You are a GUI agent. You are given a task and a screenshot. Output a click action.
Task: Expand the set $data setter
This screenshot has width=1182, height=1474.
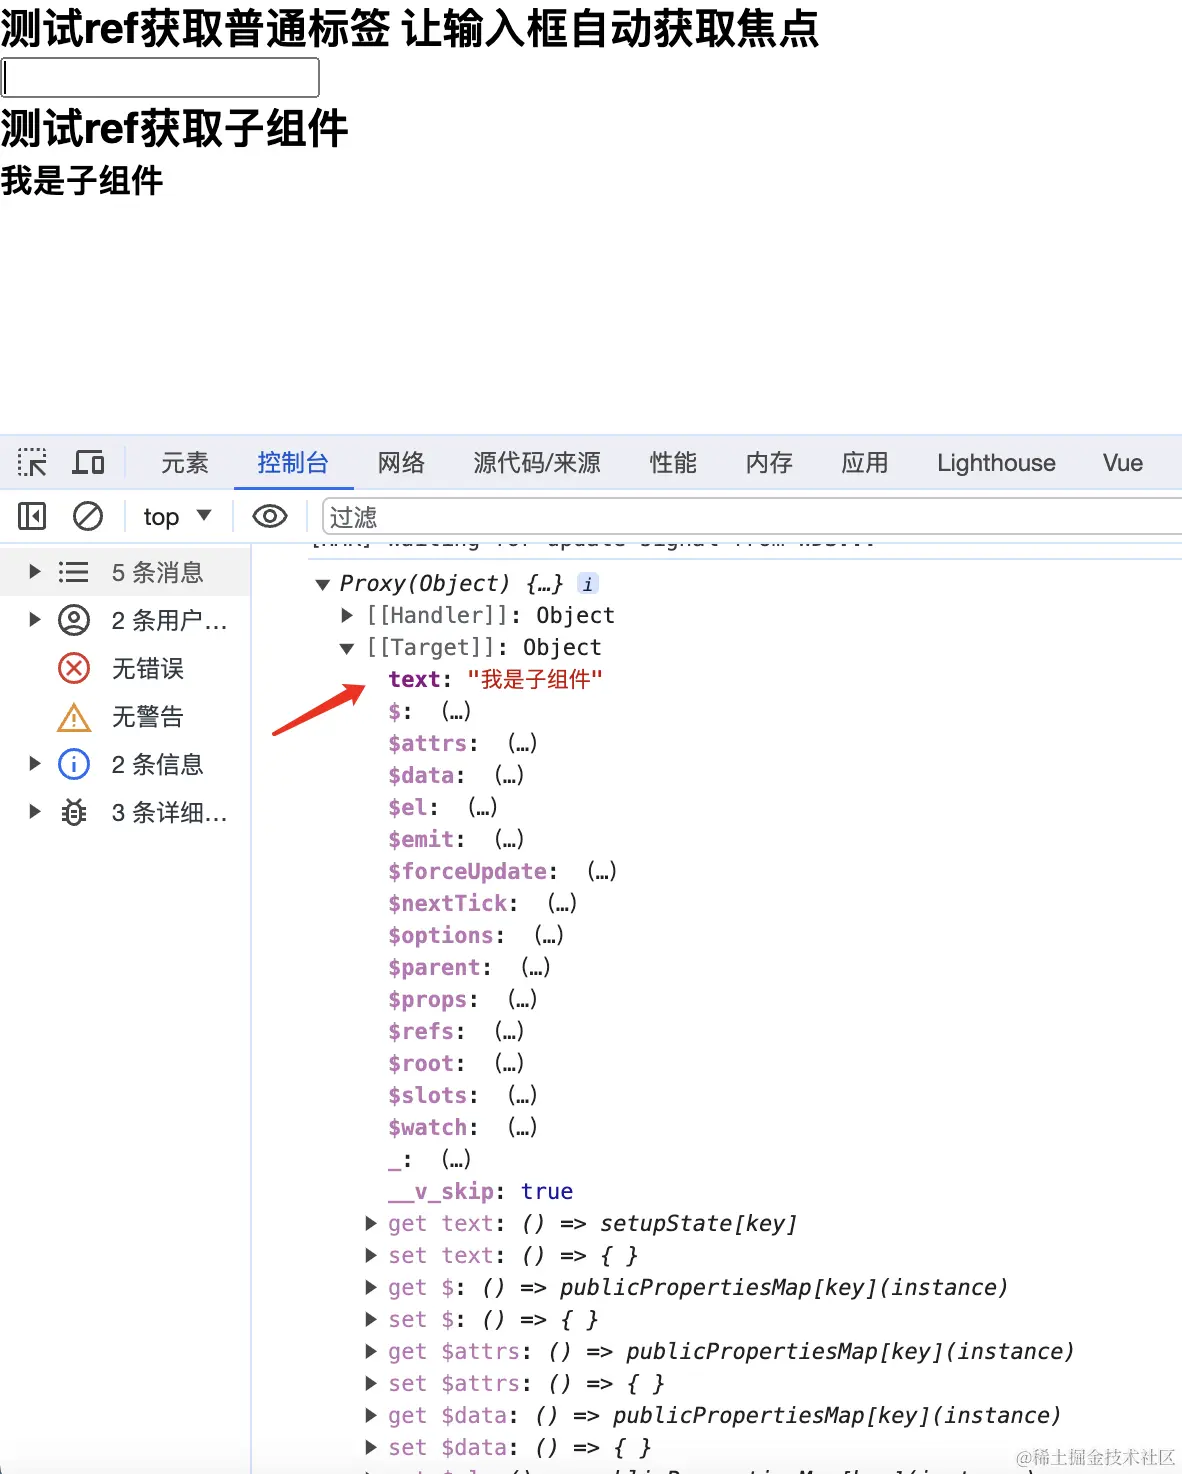(x=371, y=1447)
